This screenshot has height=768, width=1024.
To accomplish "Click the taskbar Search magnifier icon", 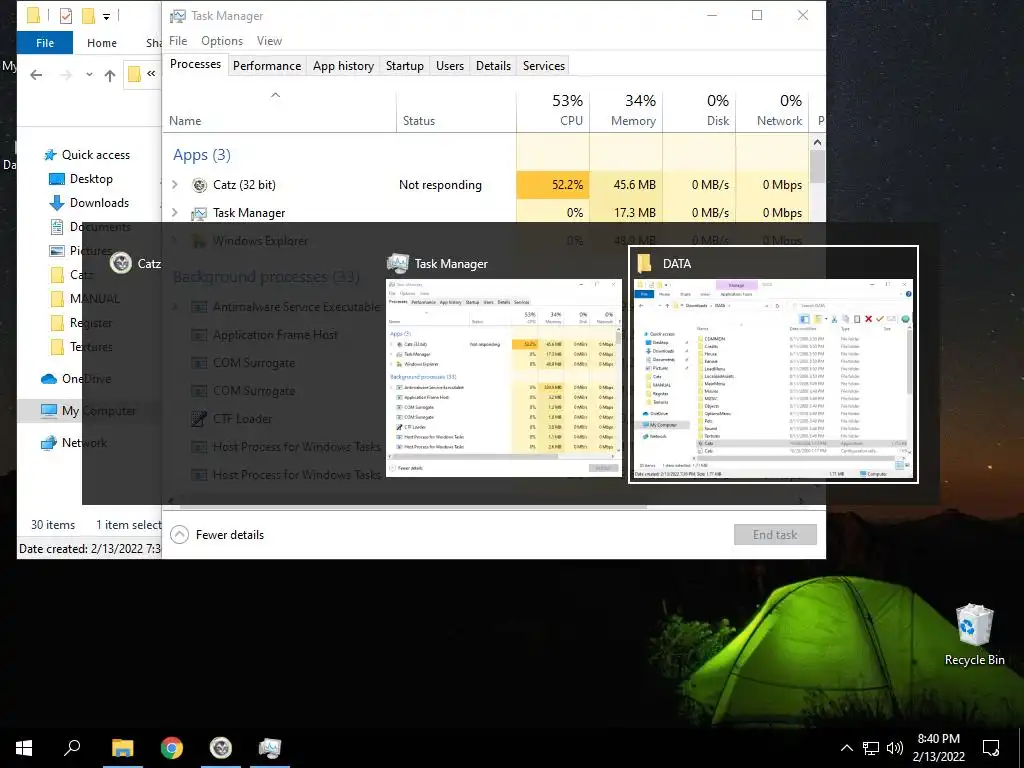I will coord(72,747).
